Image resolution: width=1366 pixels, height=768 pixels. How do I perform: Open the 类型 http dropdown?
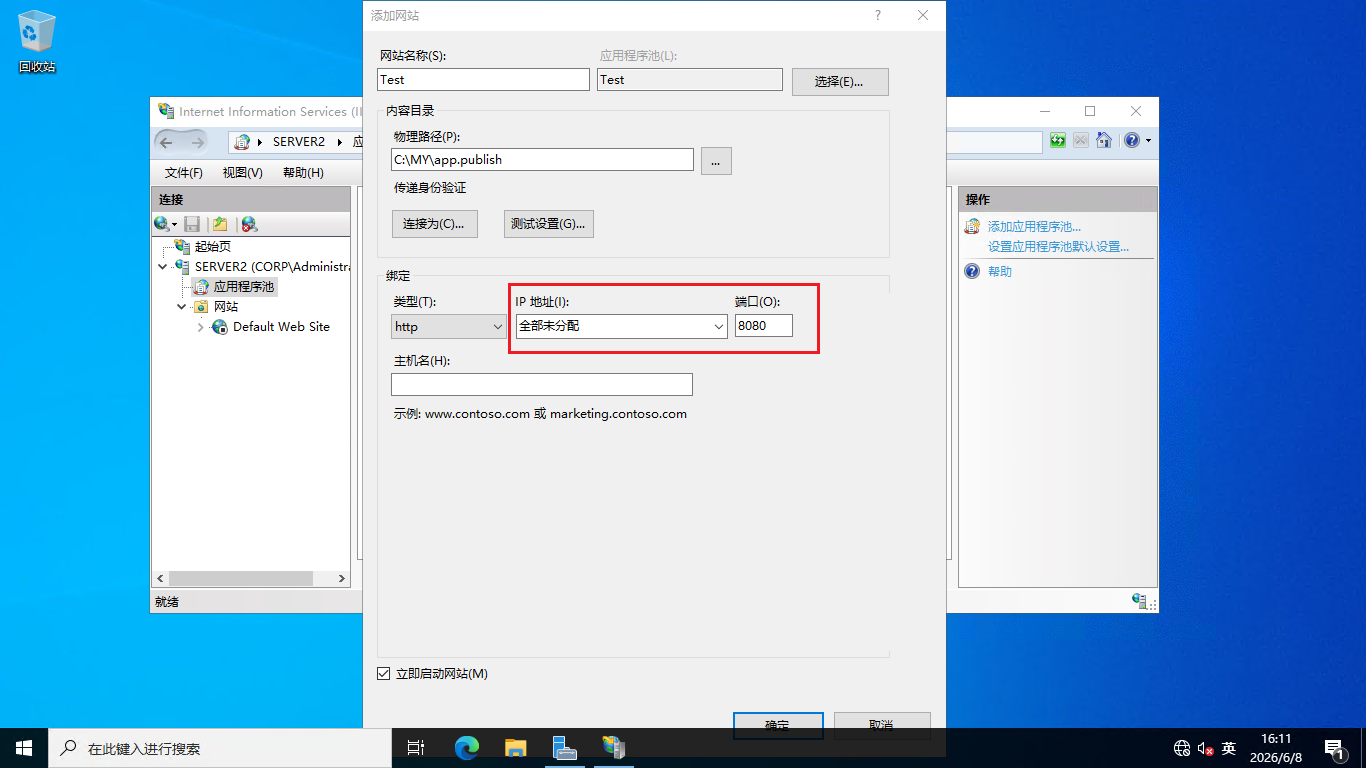[450, 326]
